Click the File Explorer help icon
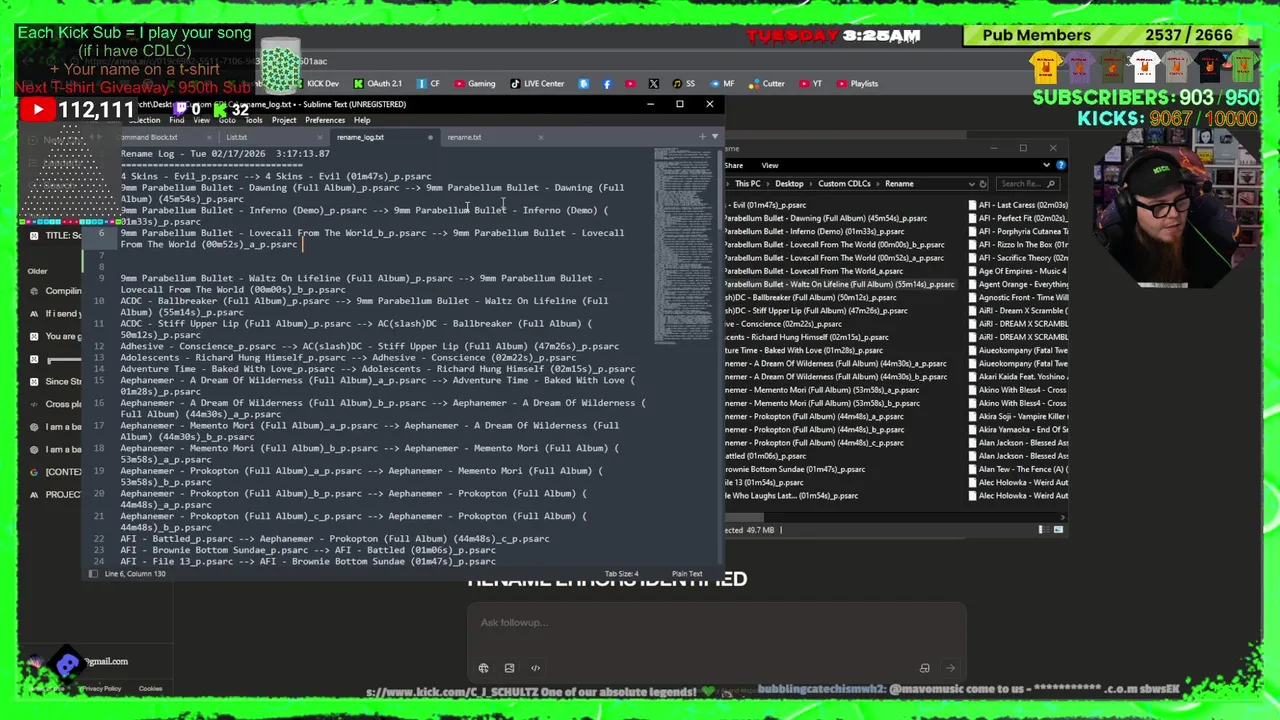Viewport: 1280px width, 720px height. 1061,165
